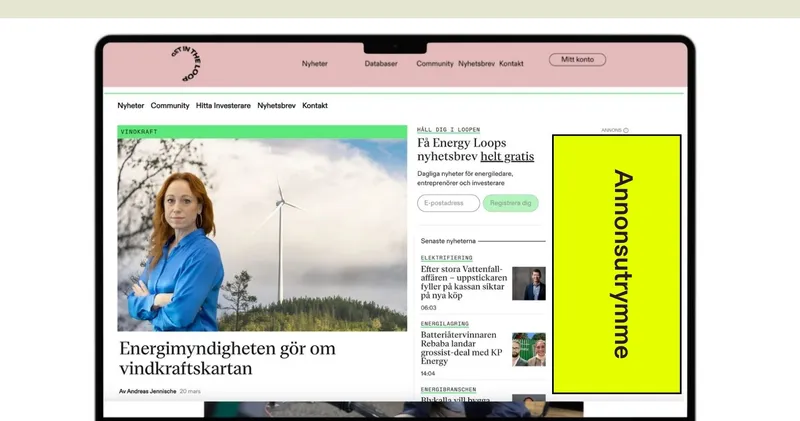The height and width of the screenshot is (421, 800).
Task: Open article about stora Vattenfall-affären
Action: [464, 282]
